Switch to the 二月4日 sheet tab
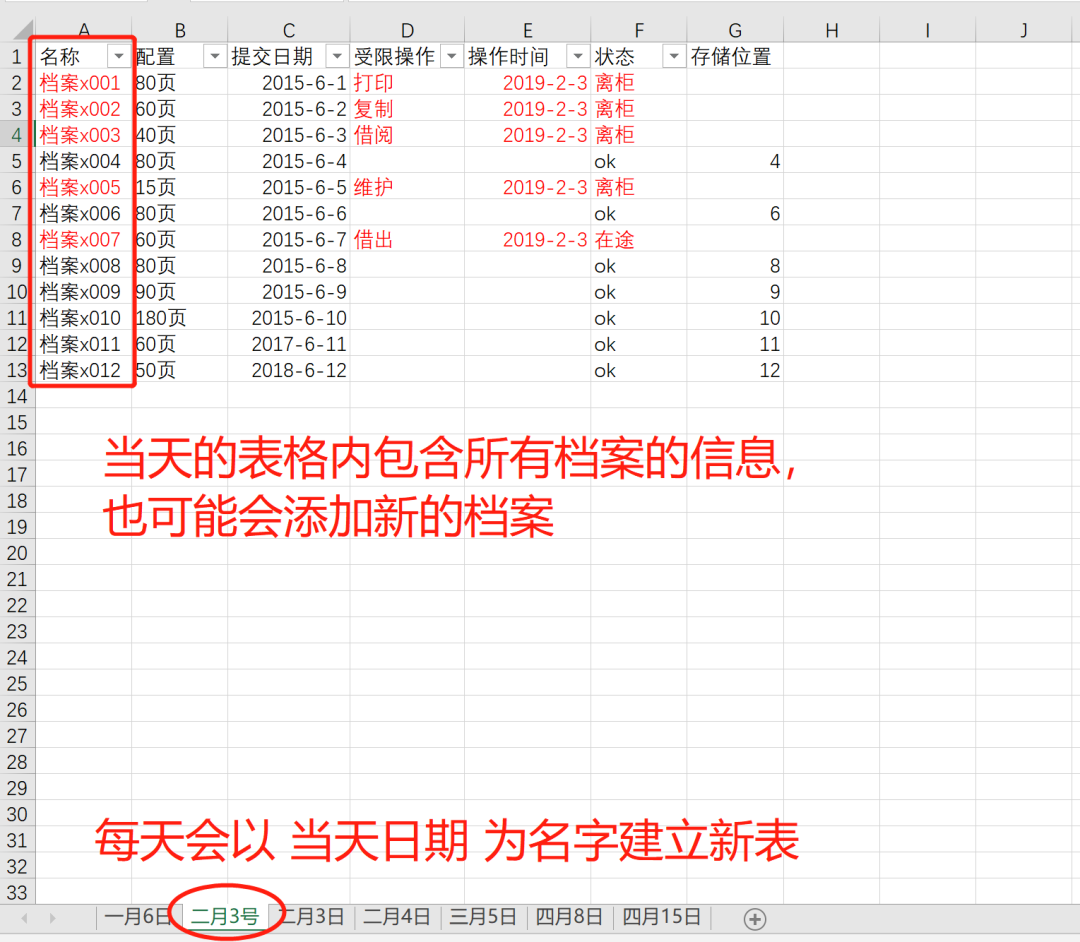1080x942 pixels. click(397, 917)
